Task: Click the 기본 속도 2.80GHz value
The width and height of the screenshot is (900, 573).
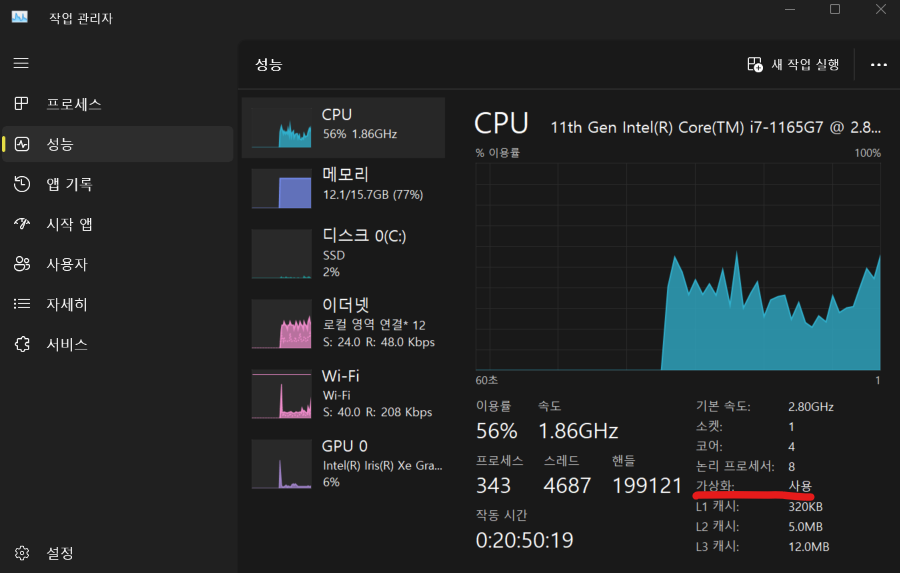Action: tap(810, 406)
